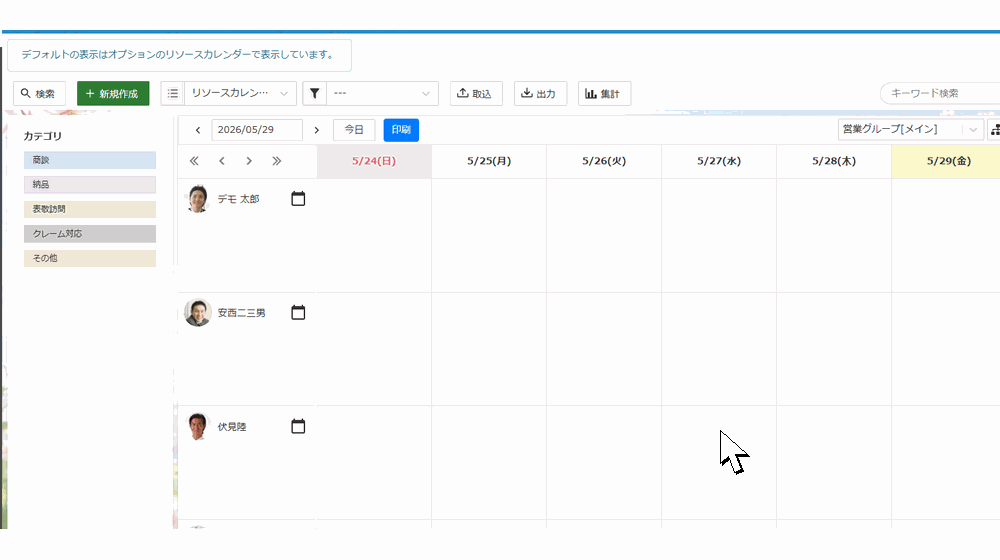Open the リソースカレン… view dropdown
Image resolution: width=1000 pixels, height=560 pixels.
pyautogui.click(x=240, y=94)
